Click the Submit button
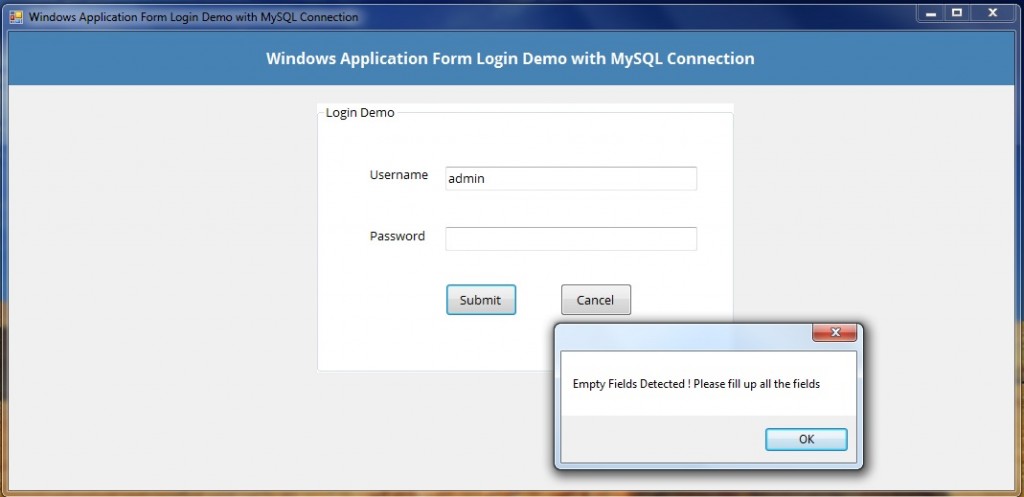1024x497 pixels. (480, 300)
